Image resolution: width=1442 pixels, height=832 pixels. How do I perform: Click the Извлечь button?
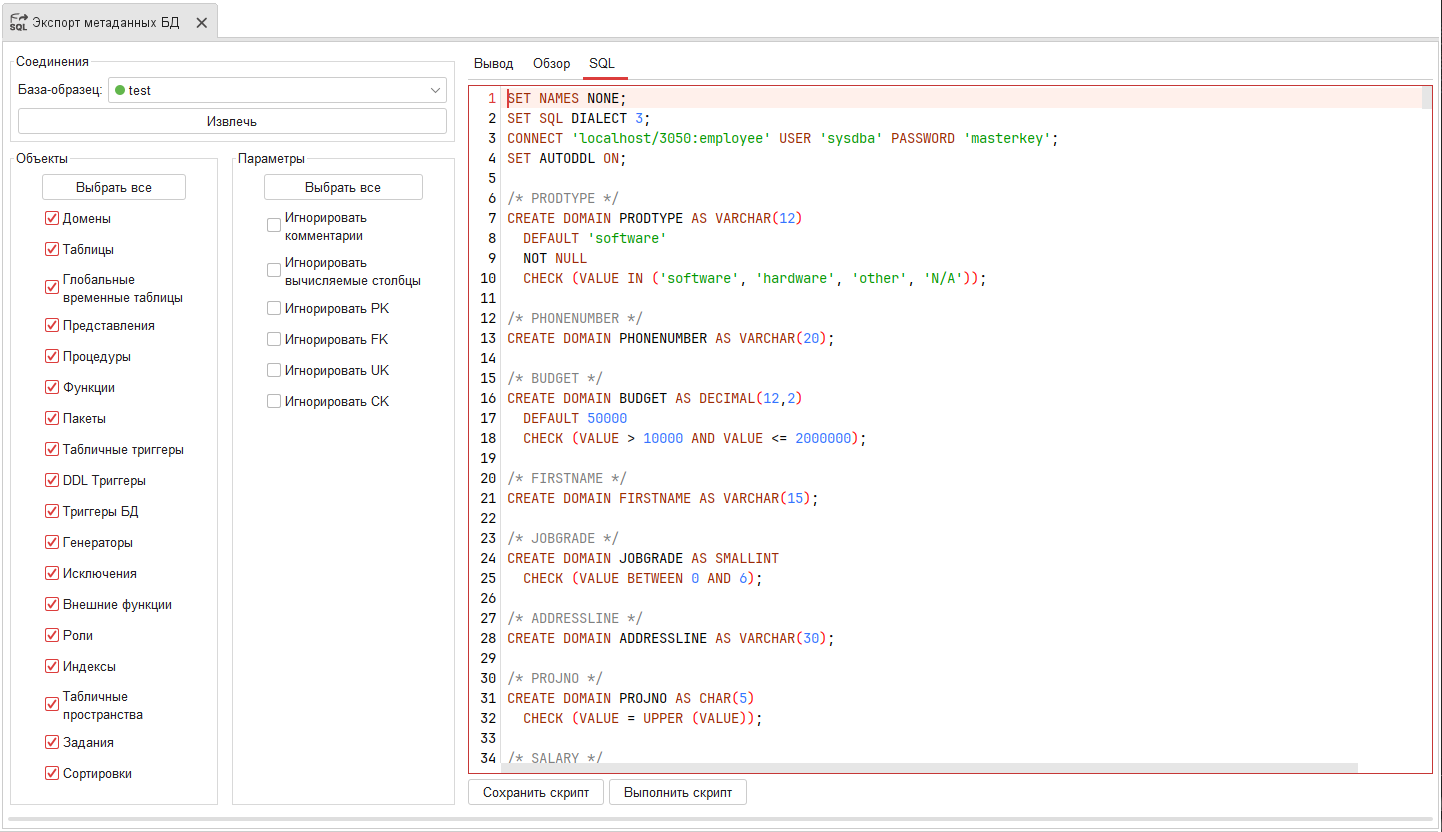tap(232, 120)
